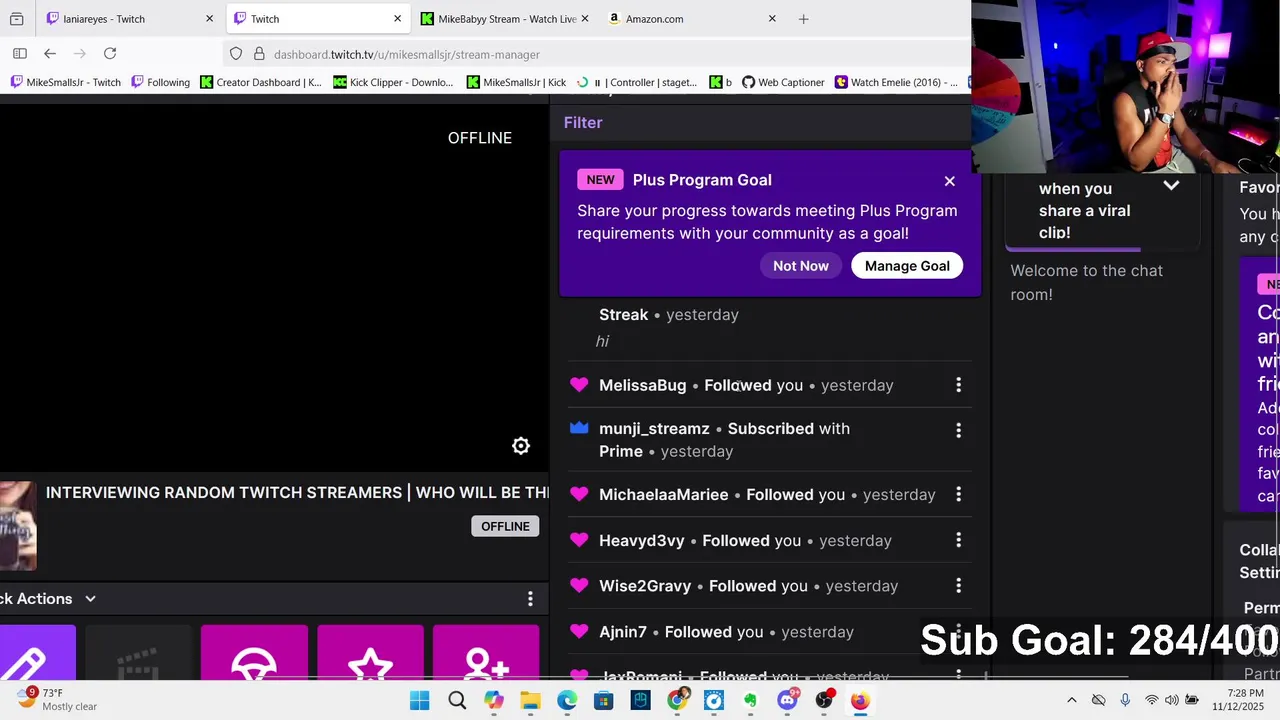Open options menu for Heavyd3vy follow event
1280x720 pixels.
[958, 540]
